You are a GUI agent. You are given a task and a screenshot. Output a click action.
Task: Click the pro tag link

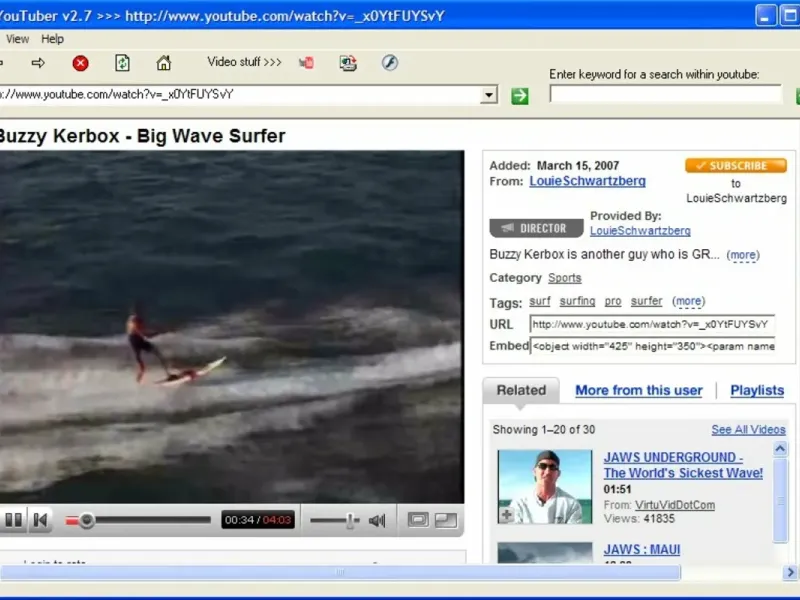click(x=613, y=301)
